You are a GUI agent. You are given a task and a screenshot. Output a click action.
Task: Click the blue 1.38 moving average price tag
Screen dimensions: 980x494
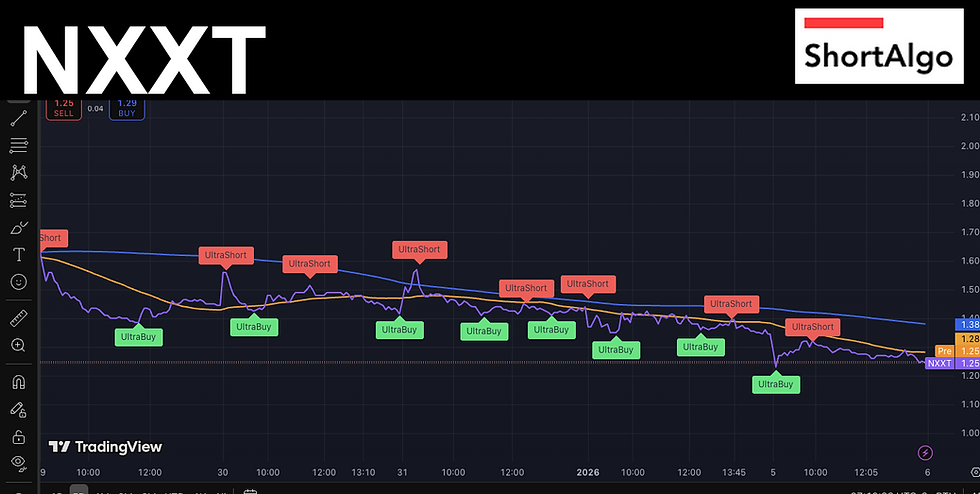tap(968, 325)
